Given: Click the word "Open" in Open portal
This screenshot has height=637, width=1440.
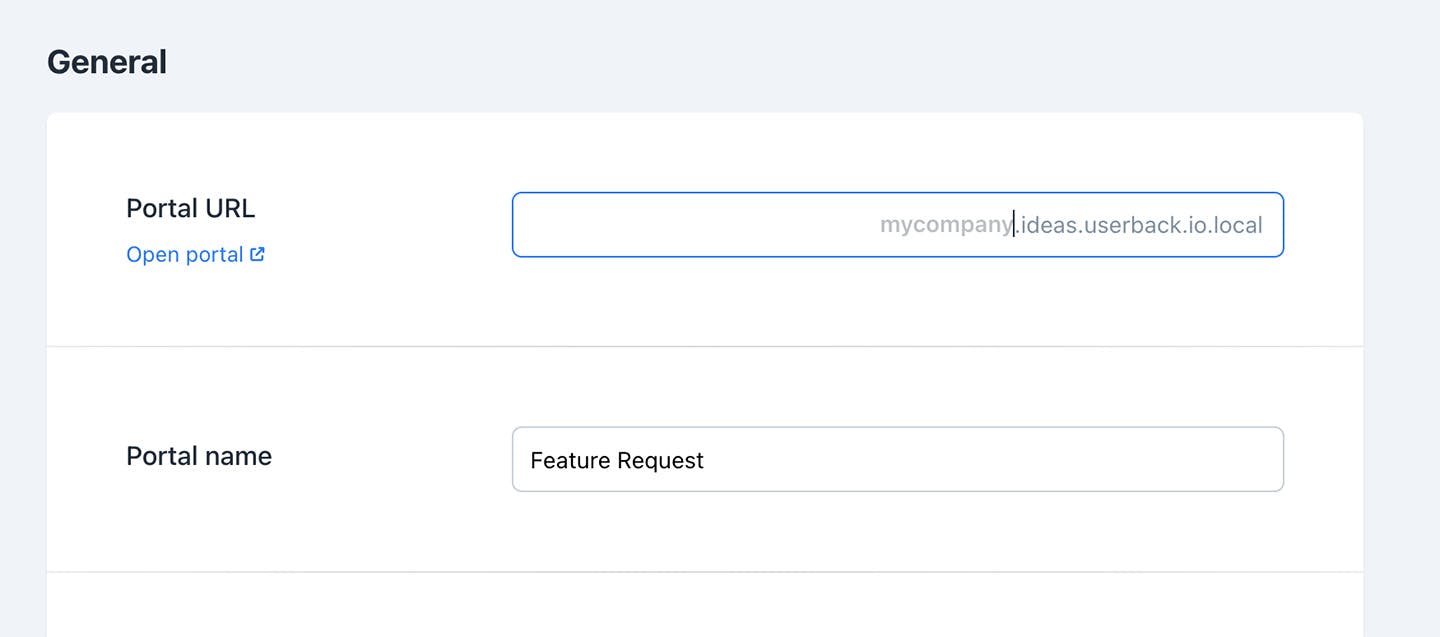Looking at the screenshot, I should tap(149, 255).
